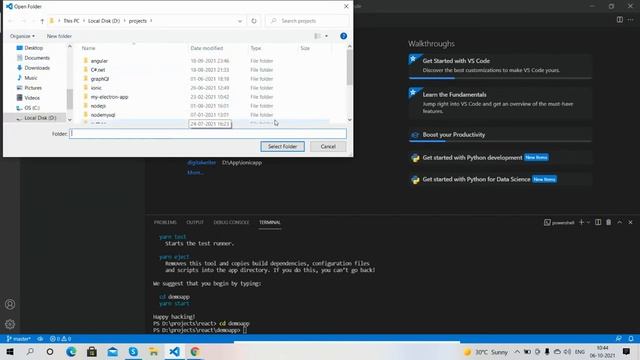The width and height of the screenshot is (640, 360).
Task: Open Chrome from the taskbar
Action: coord(195,351)
